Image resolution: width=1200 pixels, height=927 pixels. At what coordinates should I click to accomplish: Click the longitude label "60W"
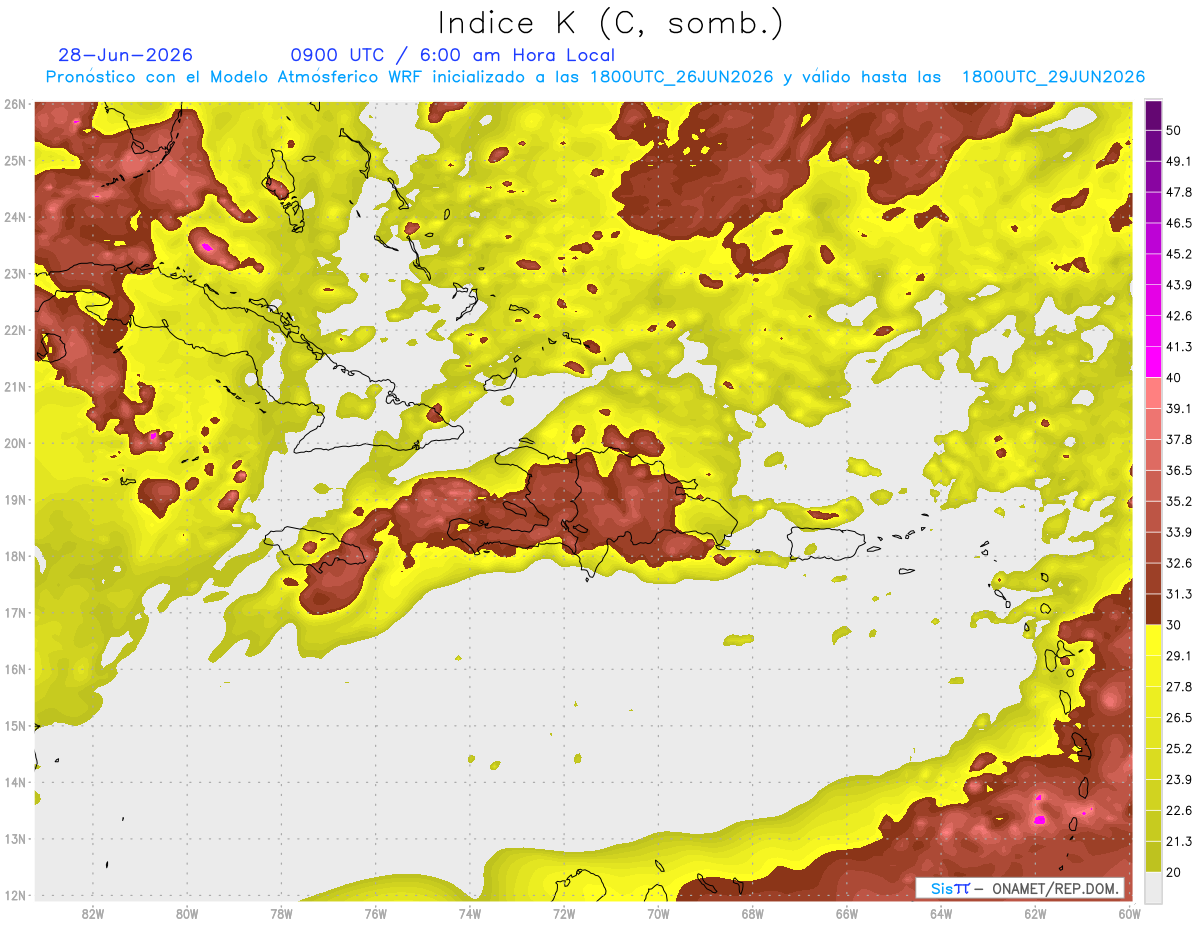[1128, 913]
